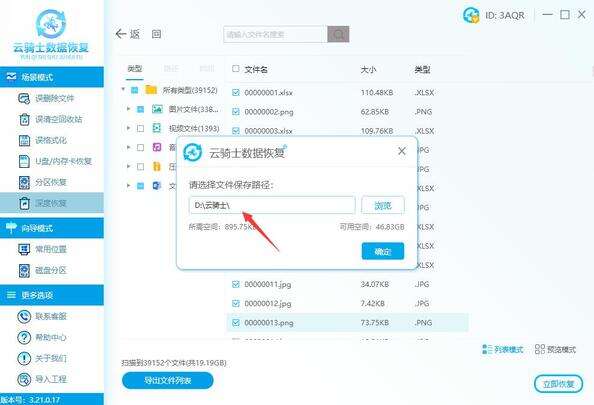Screen dimensions: 594x405
Task: Click the 浏览 browse button
Action: (x=383, y=205)
